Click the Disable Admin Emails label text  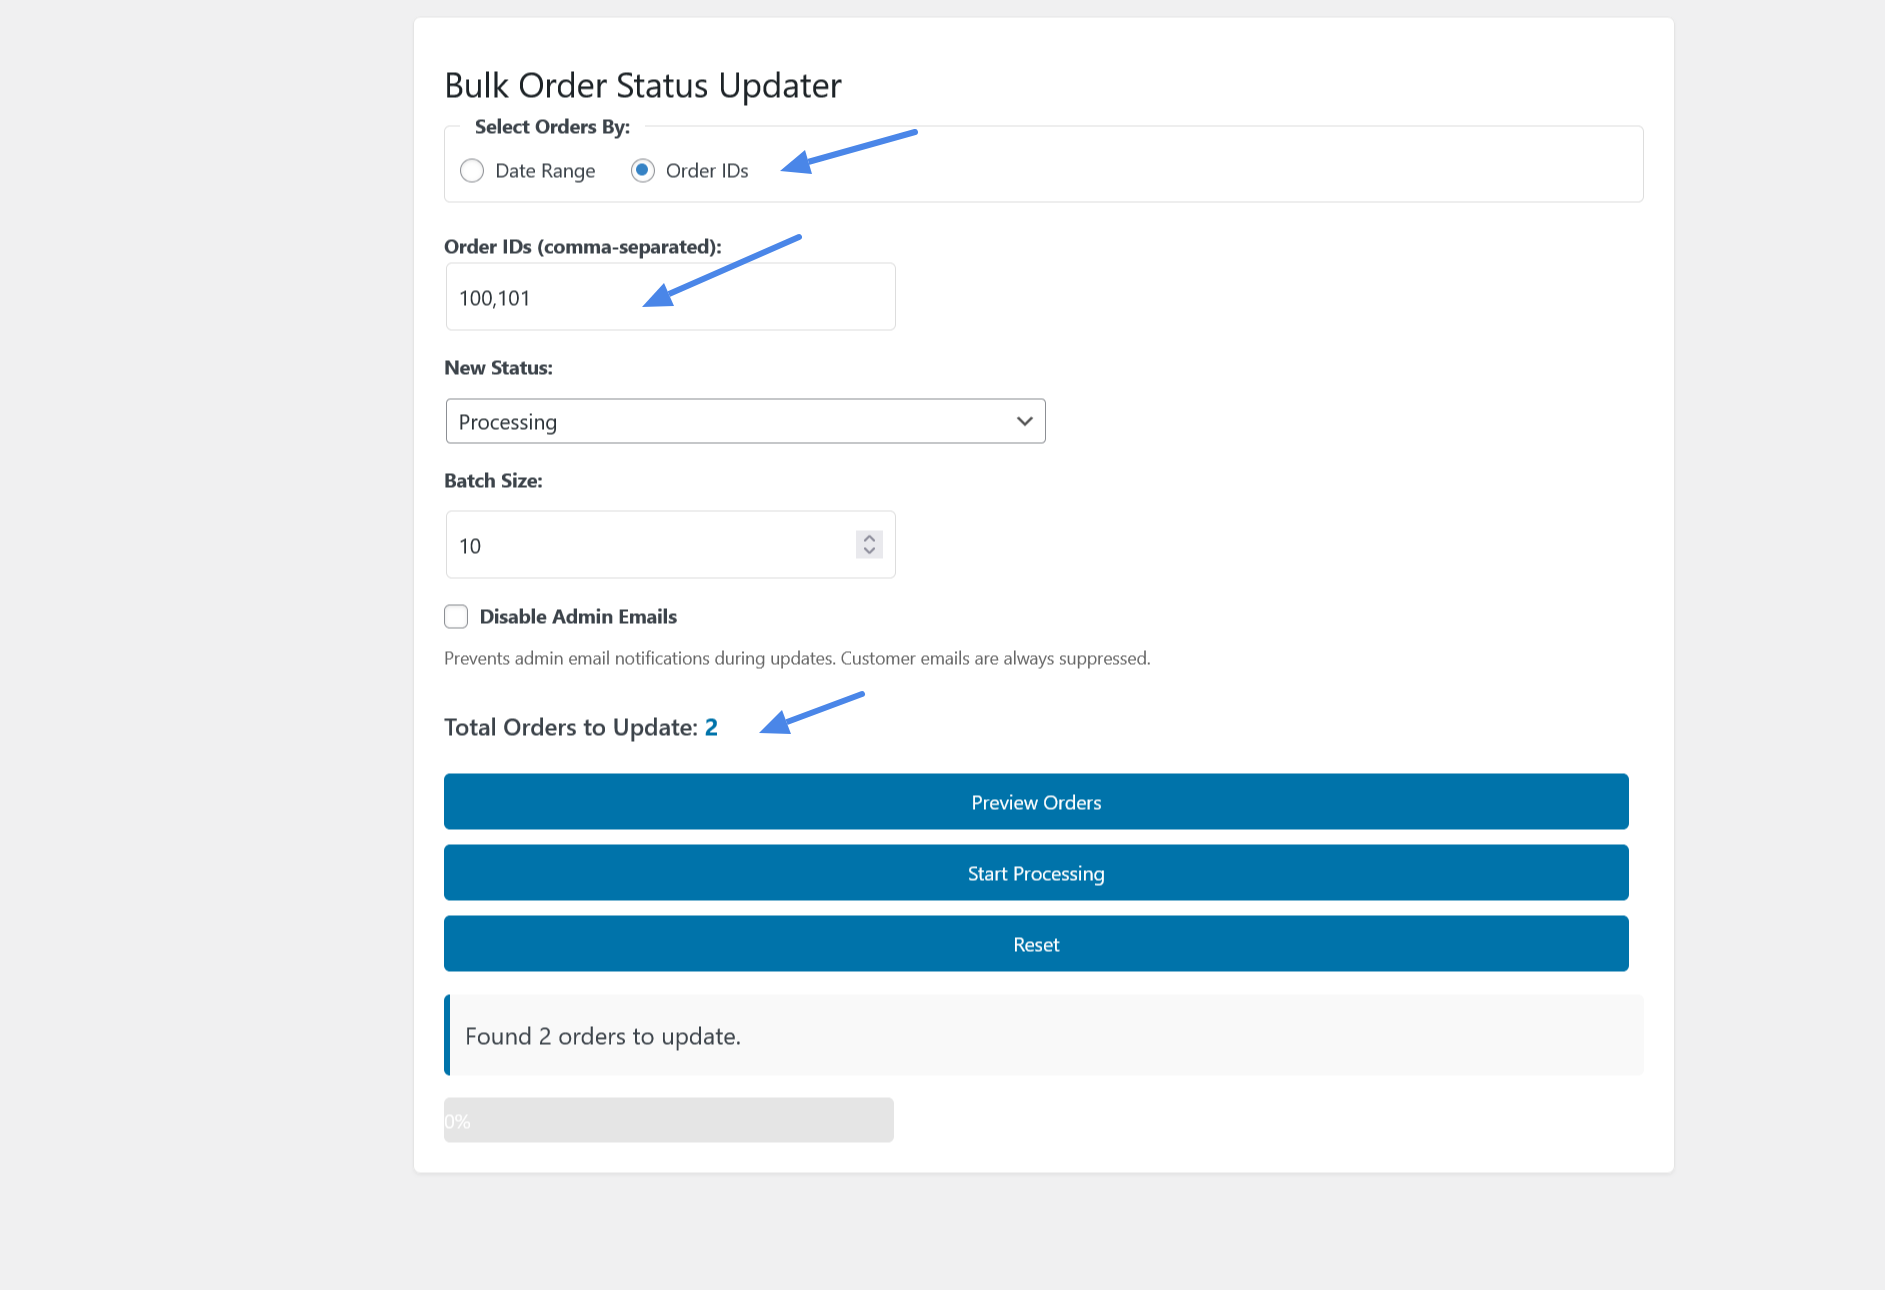coord(577,616)
